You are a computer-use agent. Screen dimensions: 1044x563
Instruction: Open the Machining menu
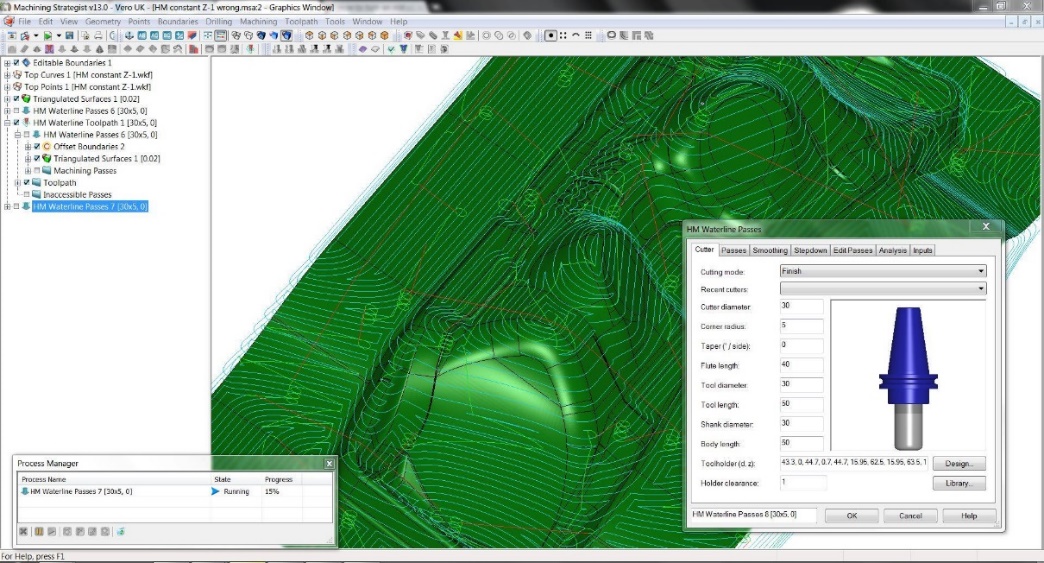pyautogui.click(x=258, y=21)
